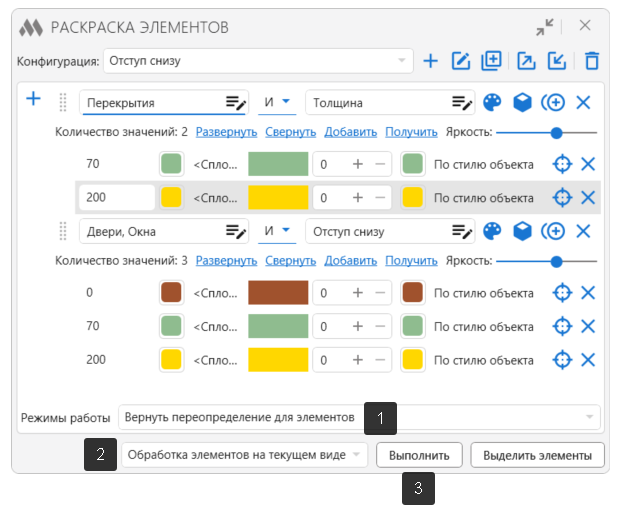Click Свернуть link under Перекрытия
This screenshot has width=619, height=505.
pos(291,132)
